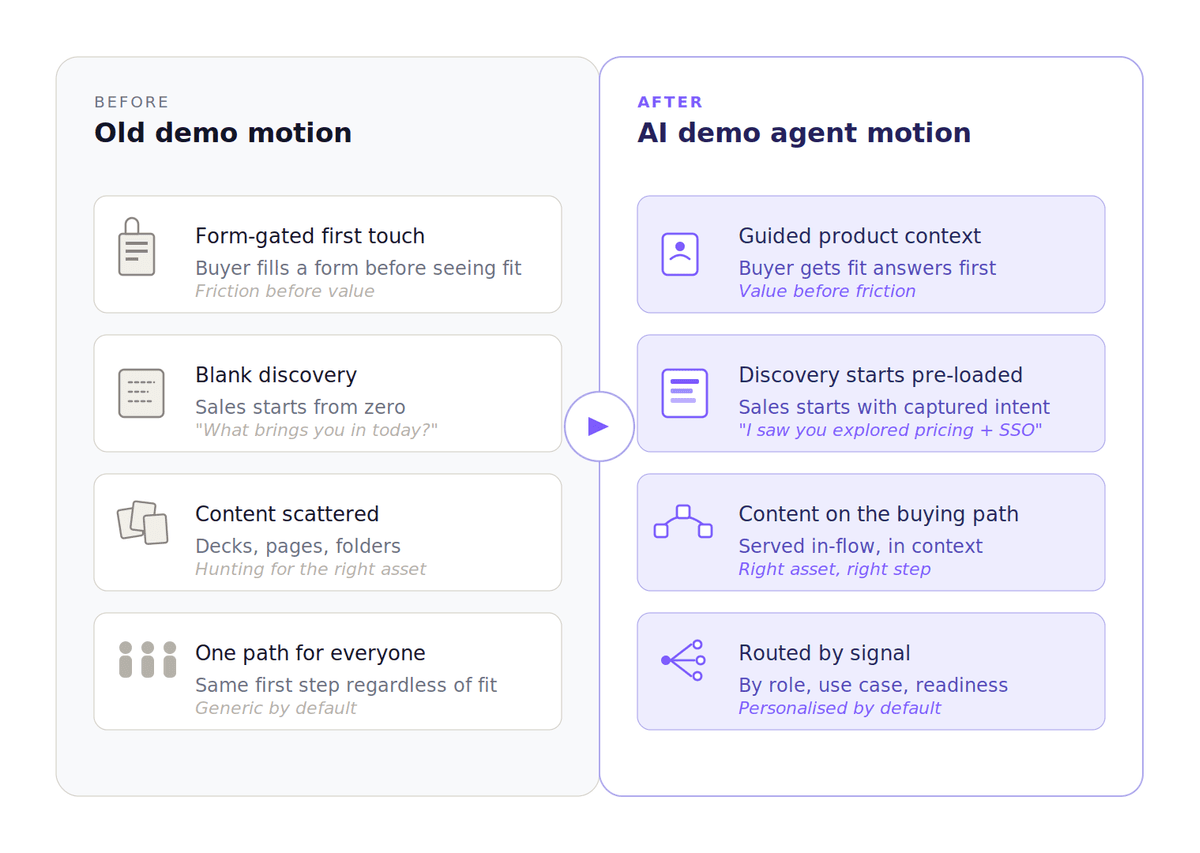Click 'Personalised by default' caption
The image size is (1200, 853).
pyautogui.click(x=840, y=708)
